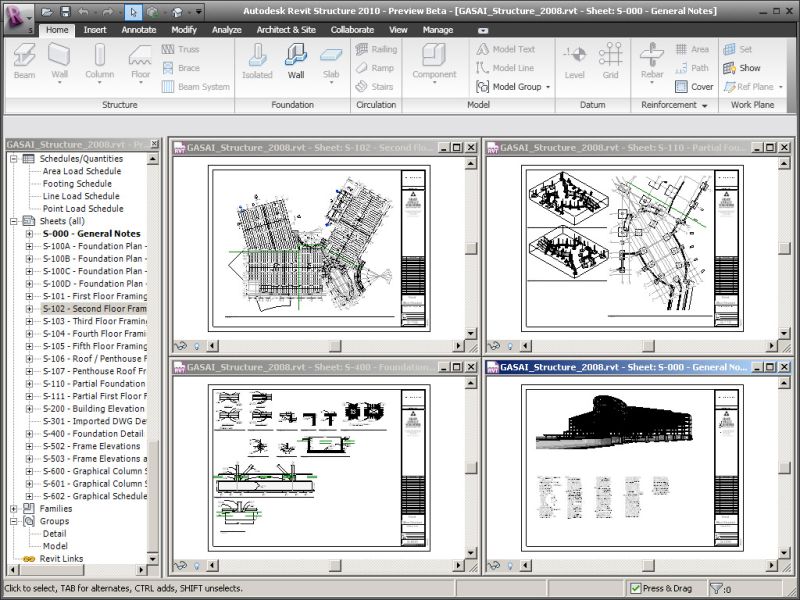Screen dimensions: 800x600
Task: Select the Foundation Wall tool
Action: pos(296,61)
